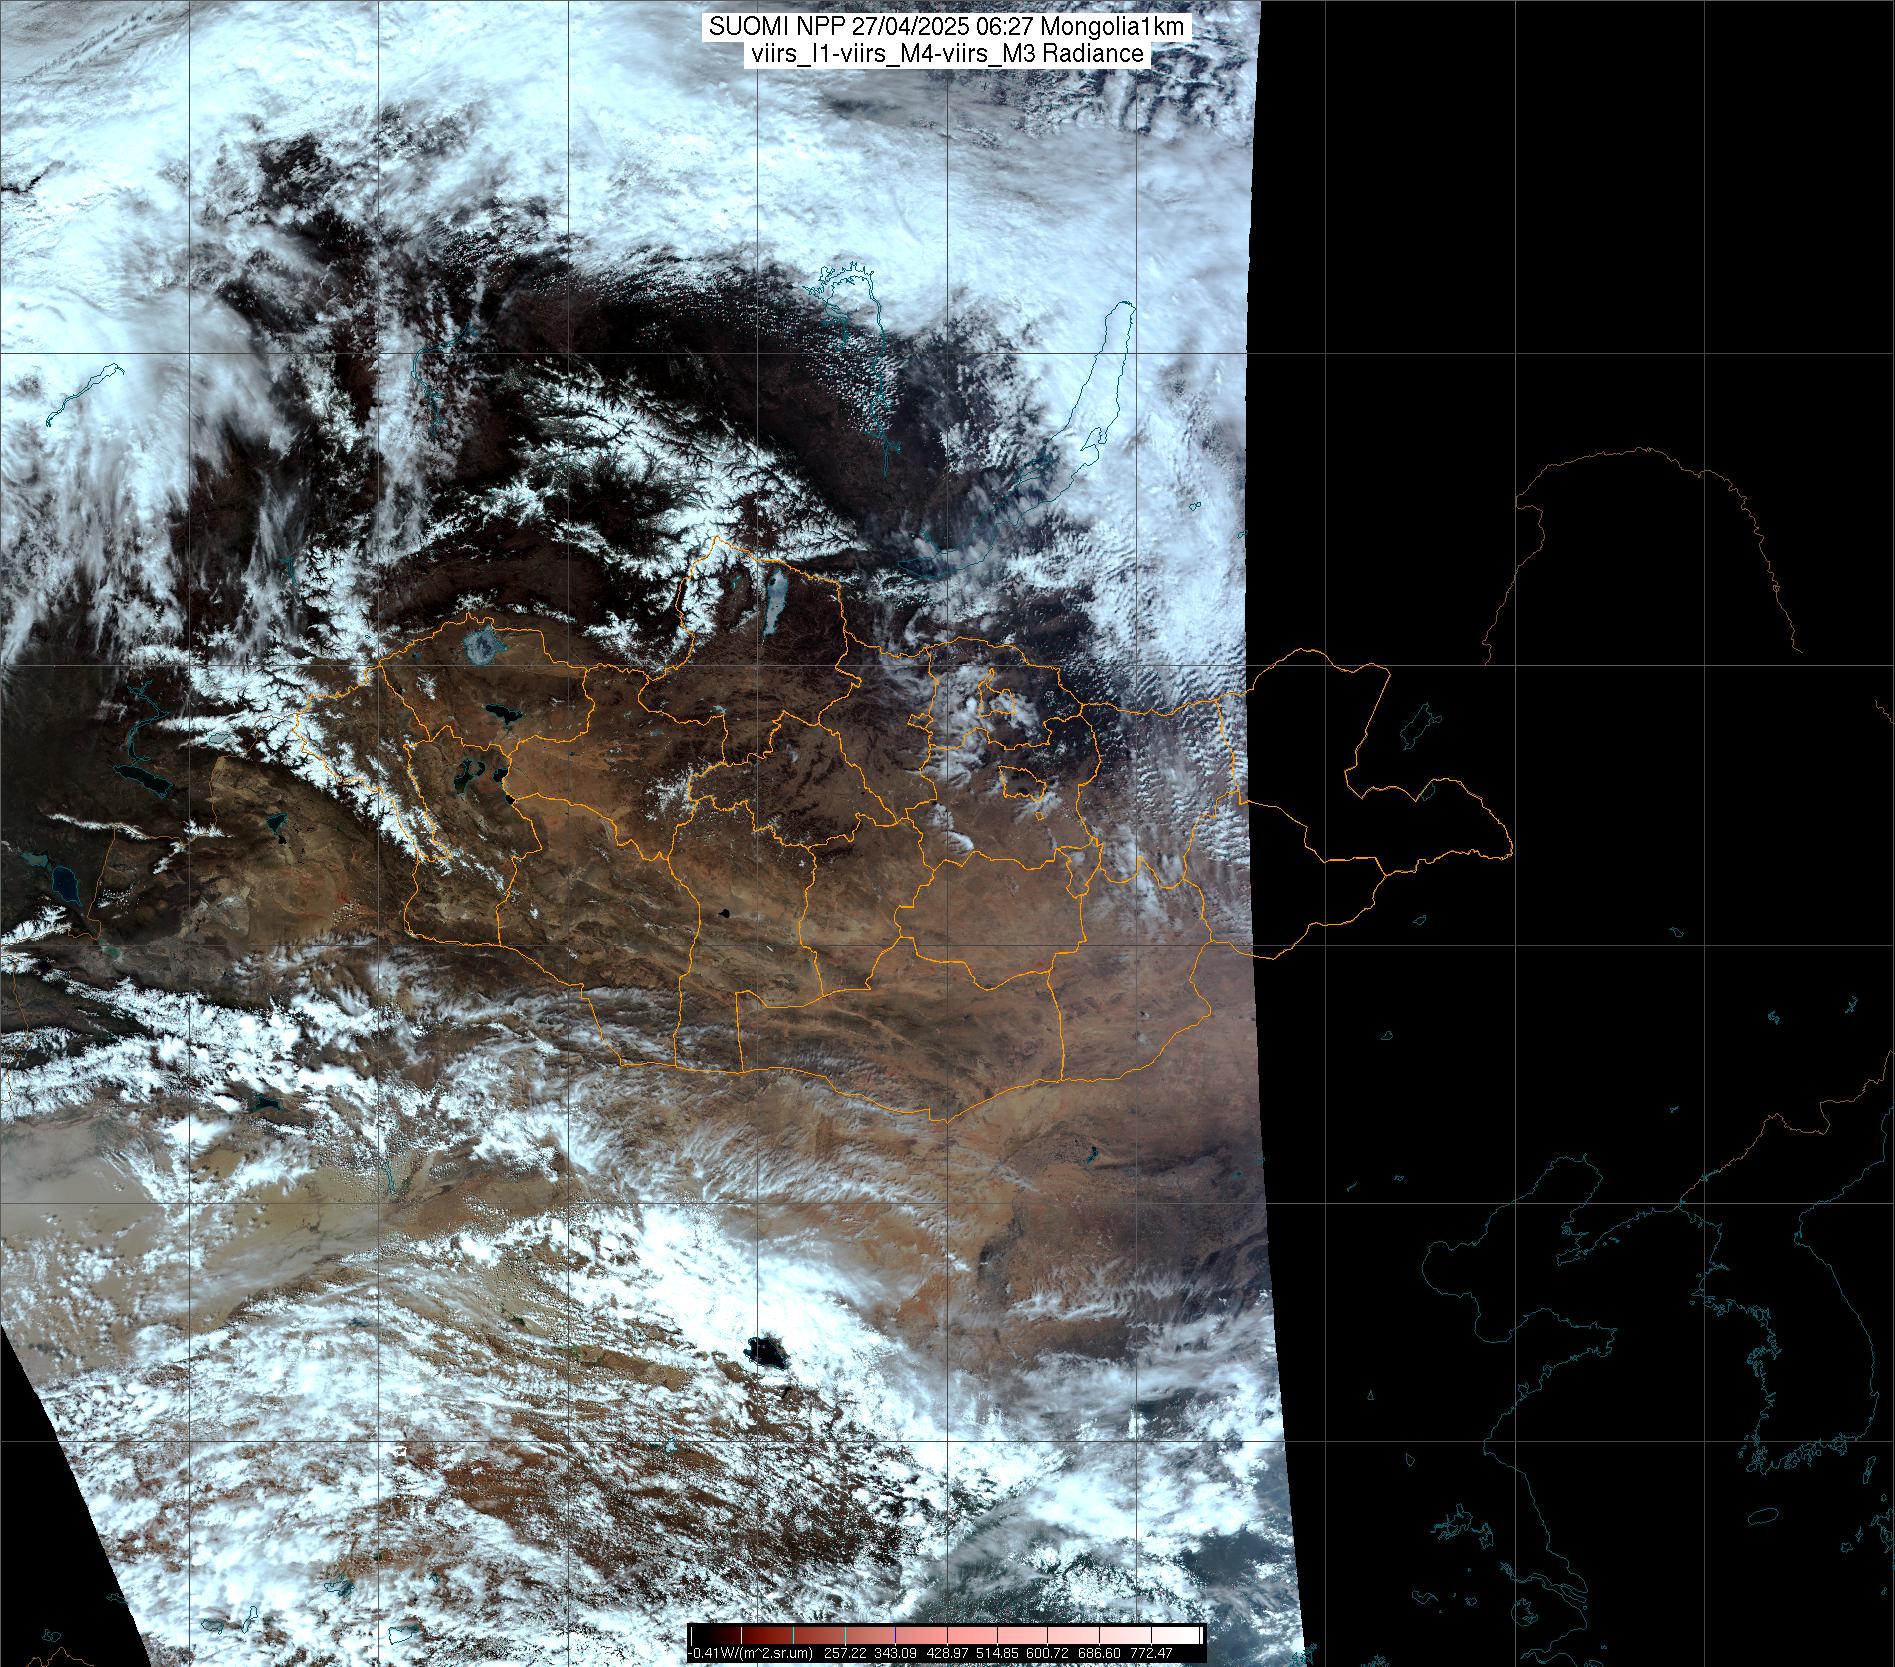Click the '343.09' colorbar value

(895, 1654)
